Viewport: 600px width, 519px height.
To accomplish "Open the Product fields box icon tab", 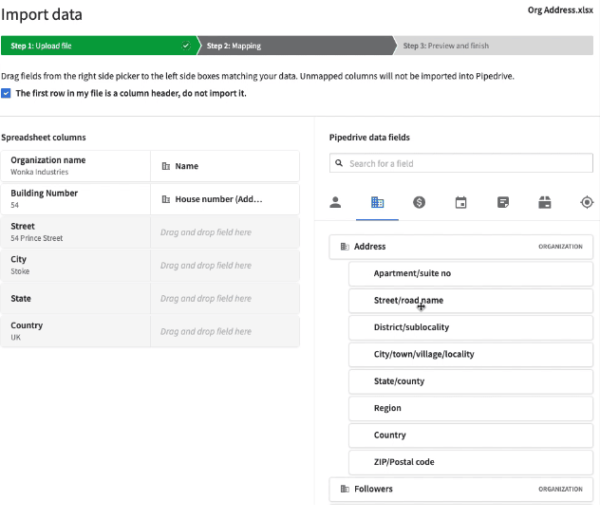I will tap(545, 202).
